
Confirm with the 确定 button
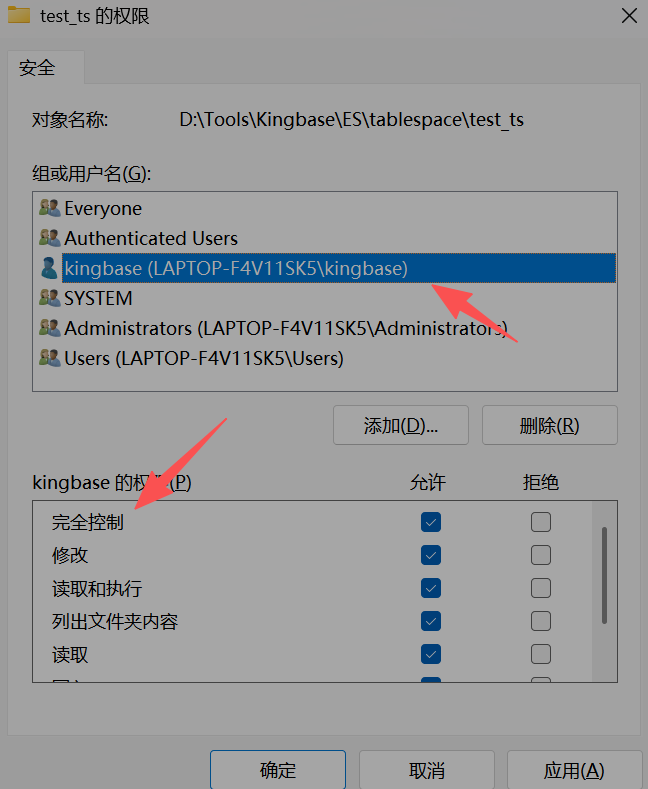[278, 770]
